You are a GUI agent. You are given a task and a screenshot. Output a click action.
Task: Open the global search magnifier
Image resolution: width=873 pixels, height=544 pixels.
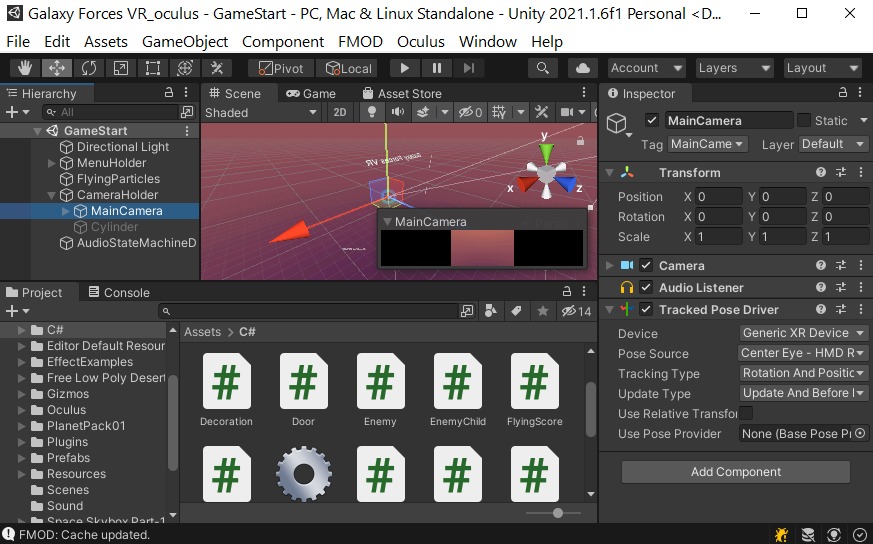(x=542, y=68)
